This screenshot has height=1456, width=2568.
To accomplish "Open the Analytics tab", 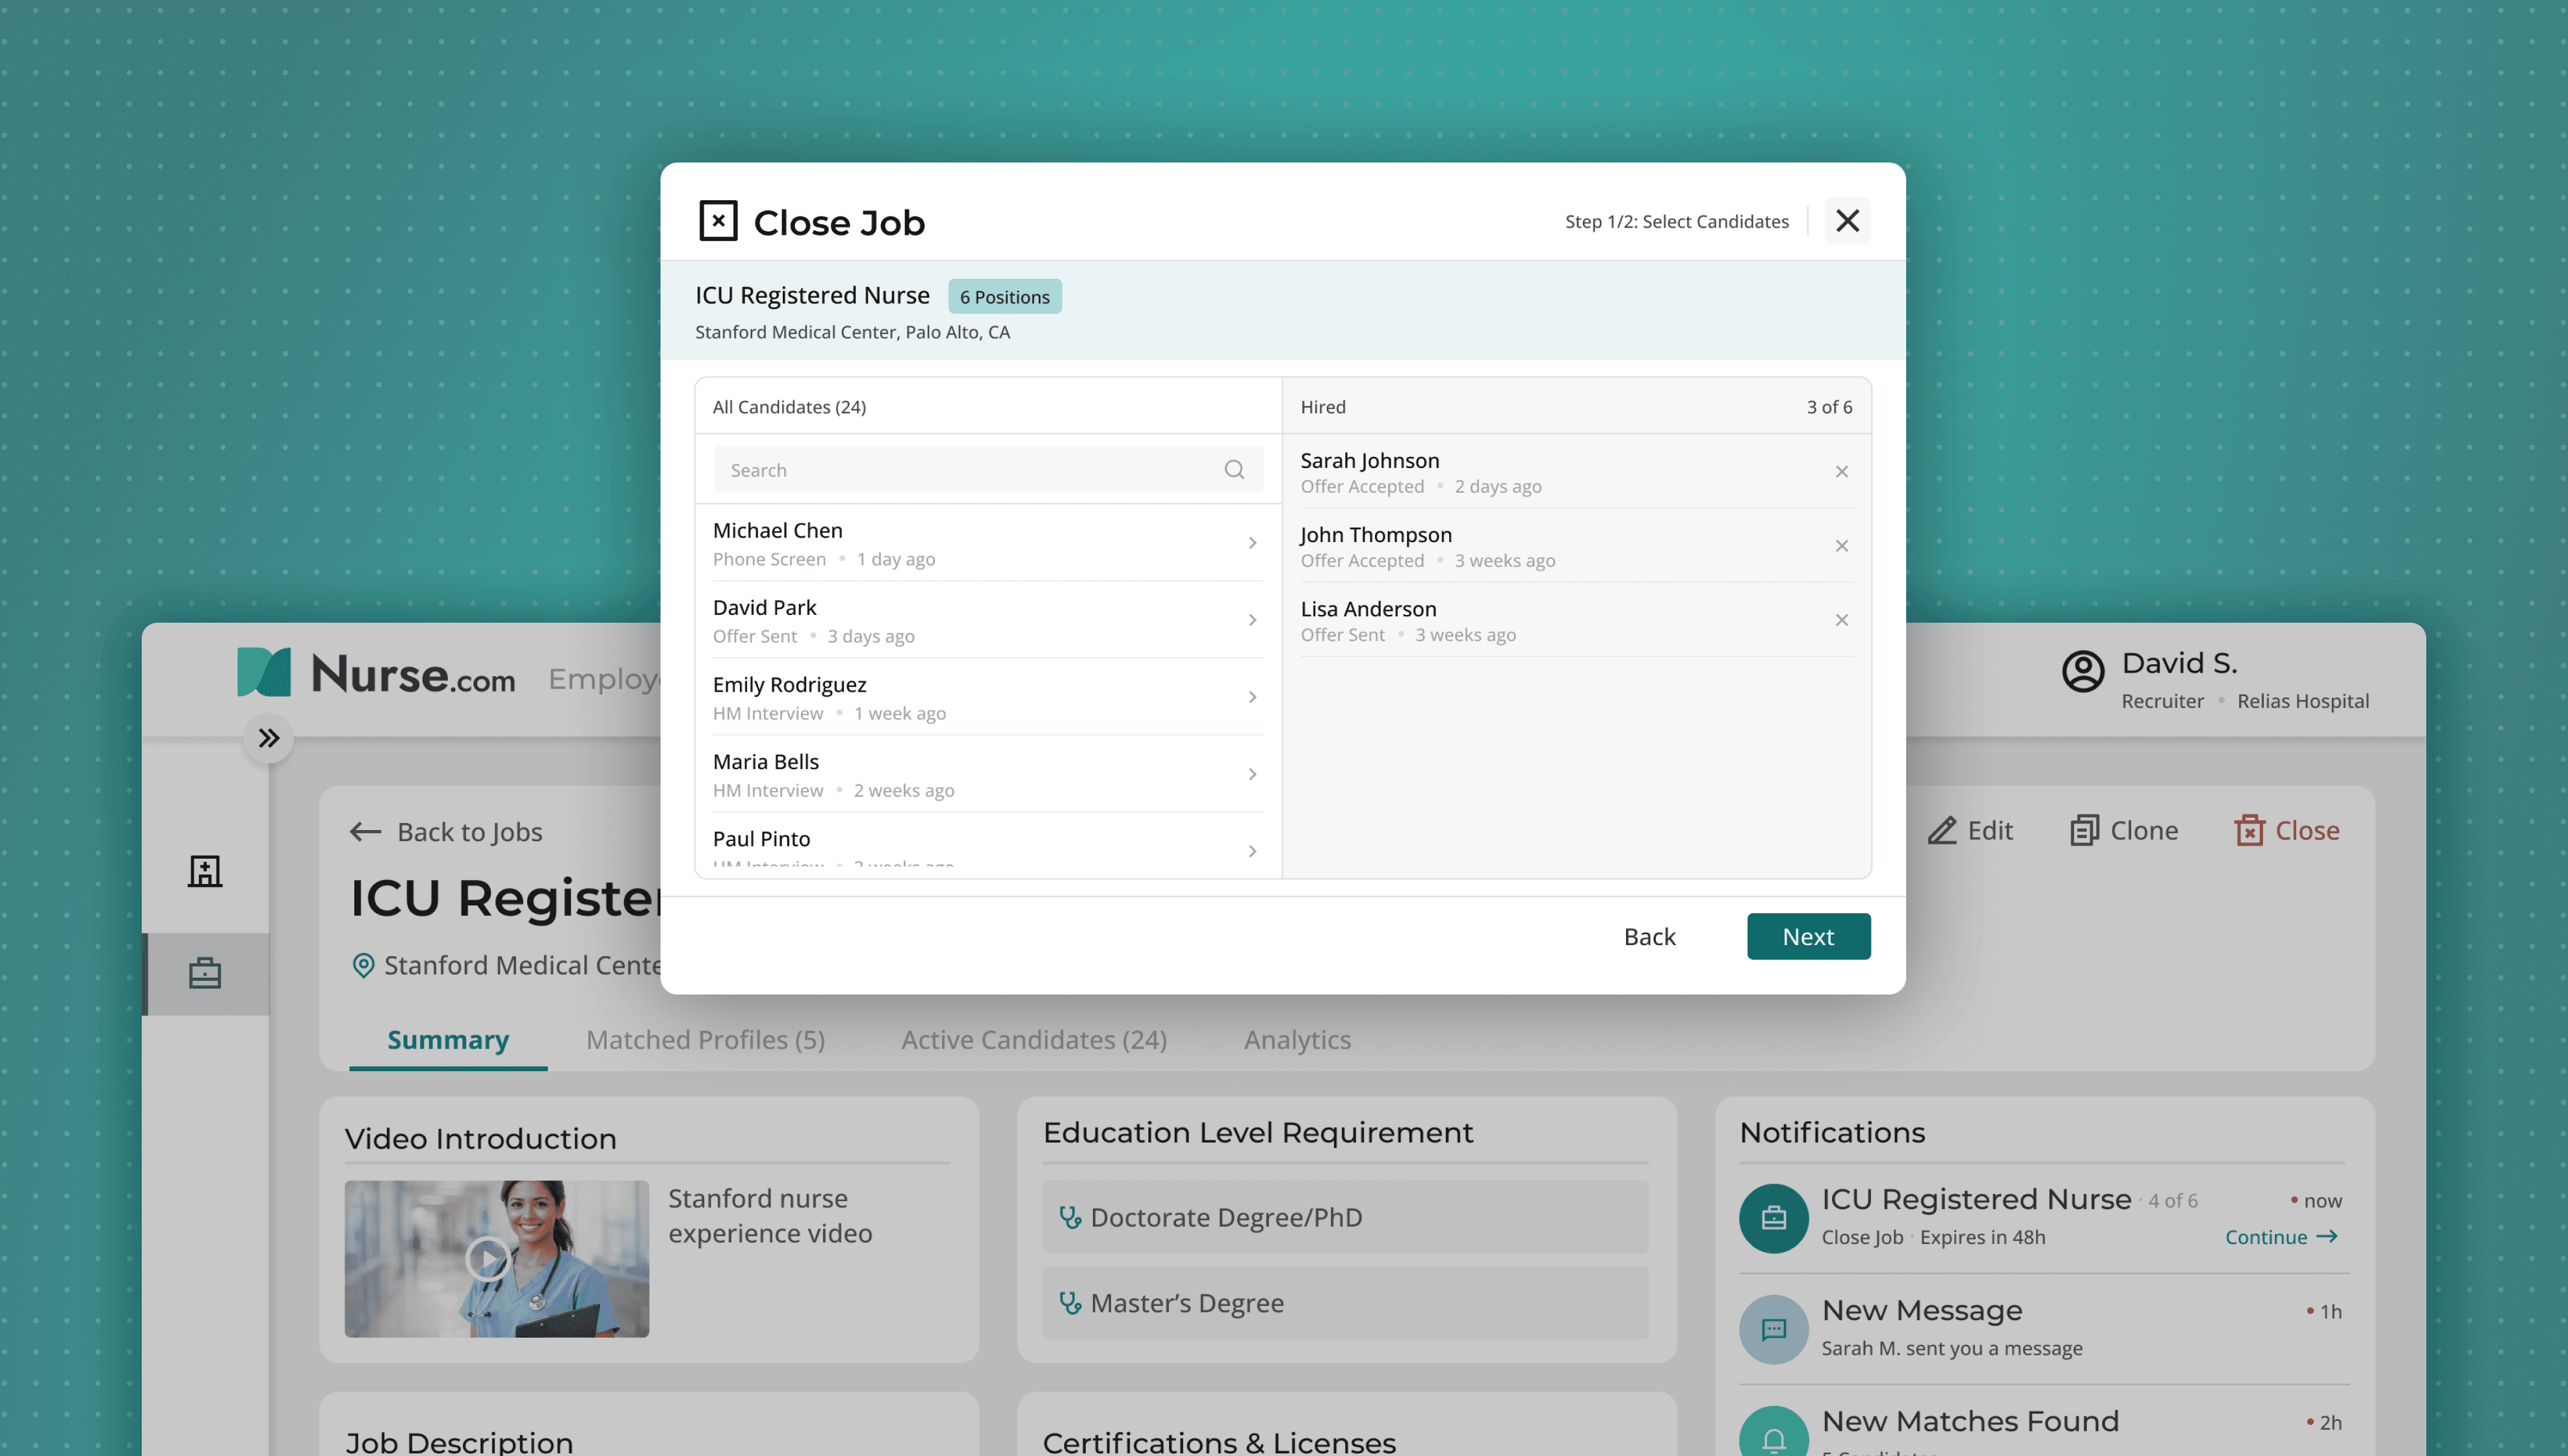I will 1297,1040.
